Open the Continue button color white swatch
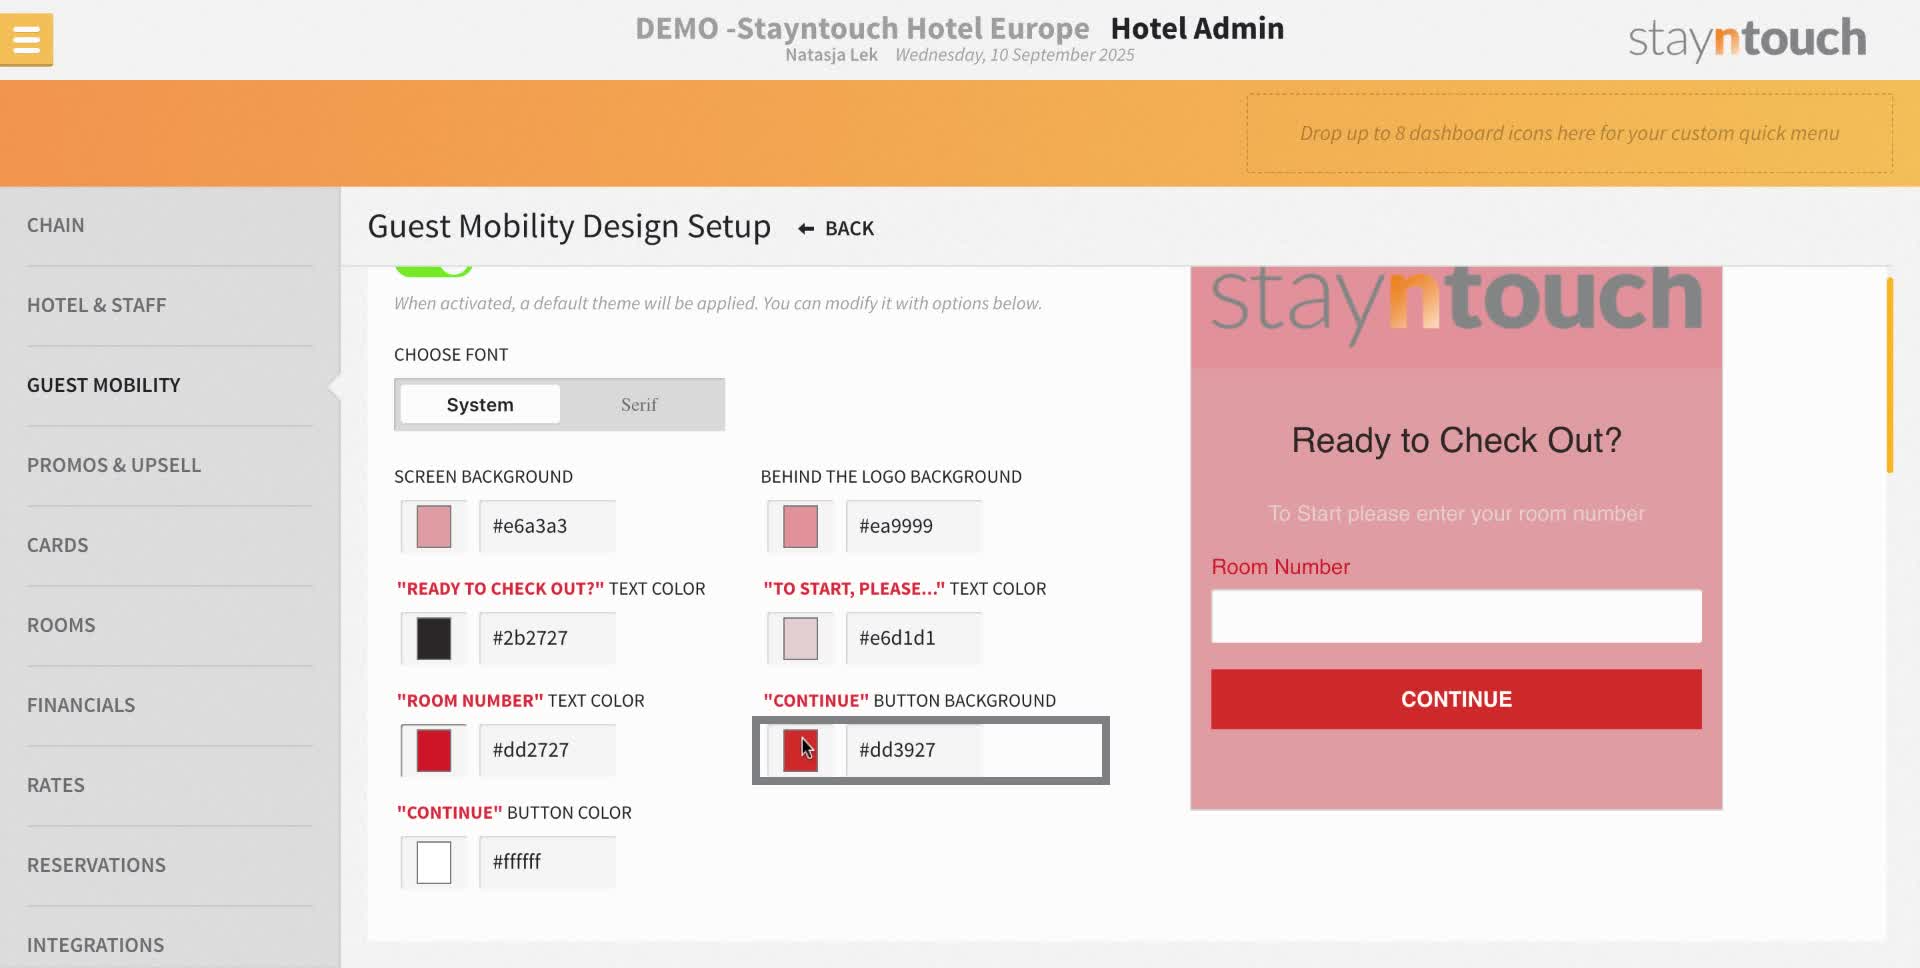This screenshot has height=968, width=1920. [433, 862]
